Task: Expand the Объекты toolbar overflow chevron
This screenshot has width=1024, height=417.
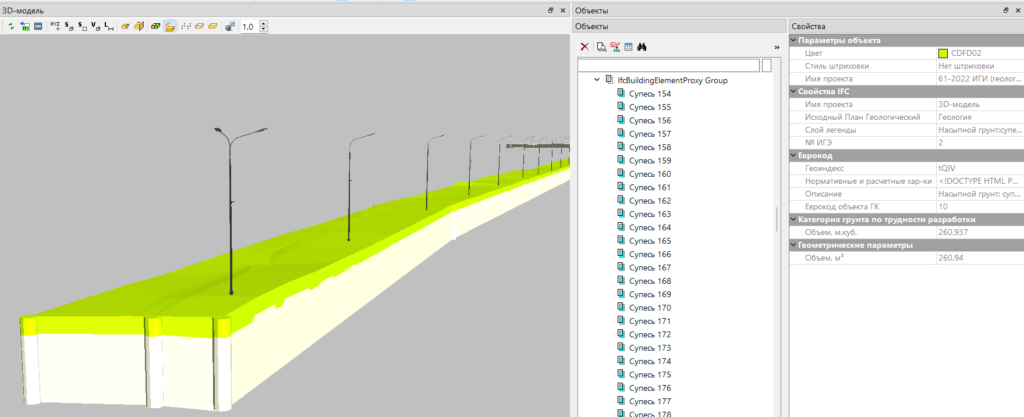Action: pos(777,47)
